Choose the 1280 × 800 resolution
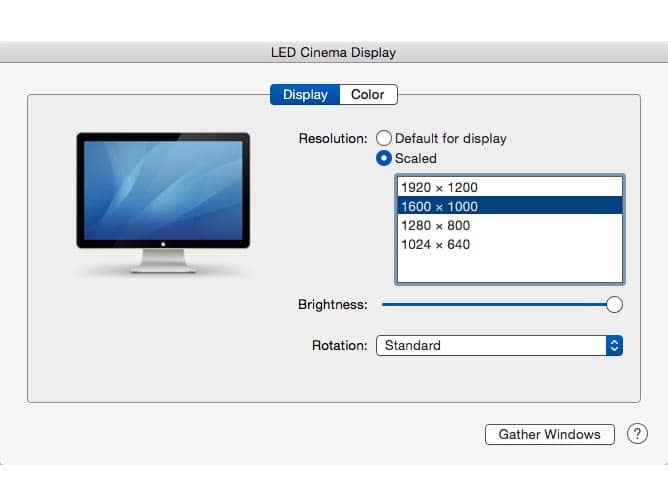668x502 pixels. coord(510,225)
